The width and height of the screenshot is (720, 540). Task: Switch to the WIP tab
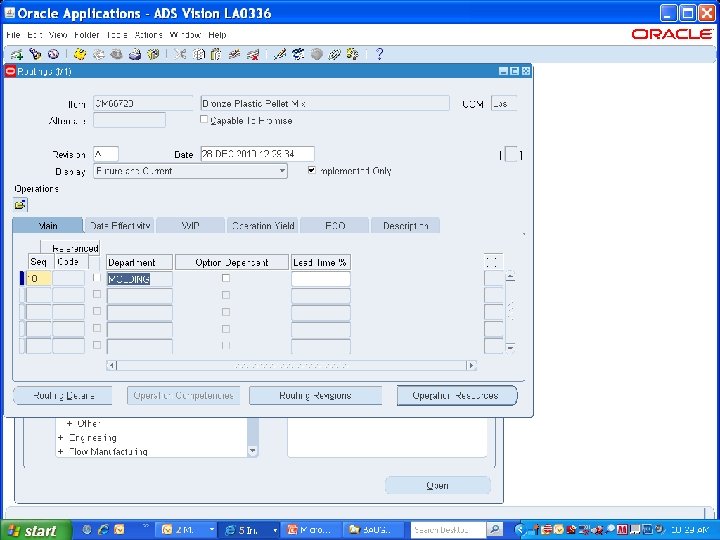click(x=191, y=225)
